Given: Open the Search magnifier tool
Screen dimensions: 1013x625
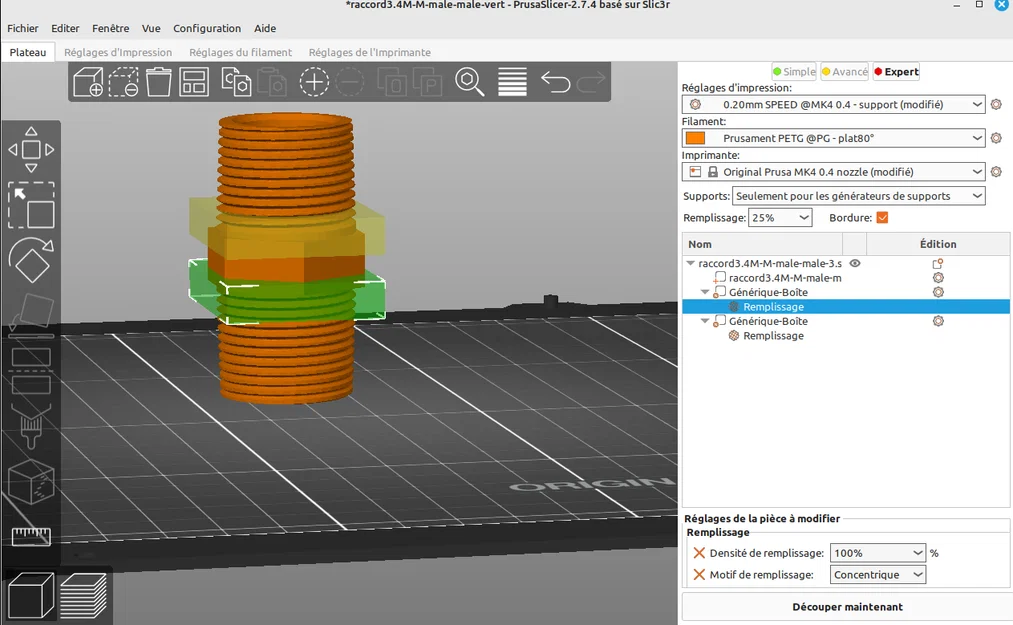Looking at the screenshot, I should tap(470, 82).
